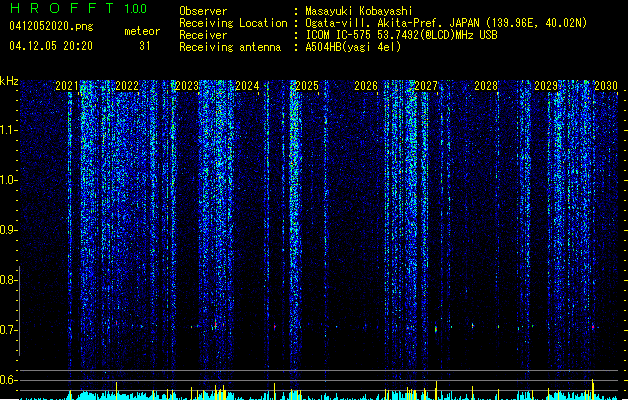Image resolution: width=629 pixels, height=400 pixels.
Task: Click the Receiving antenna label
Action: tap(230, 47)
